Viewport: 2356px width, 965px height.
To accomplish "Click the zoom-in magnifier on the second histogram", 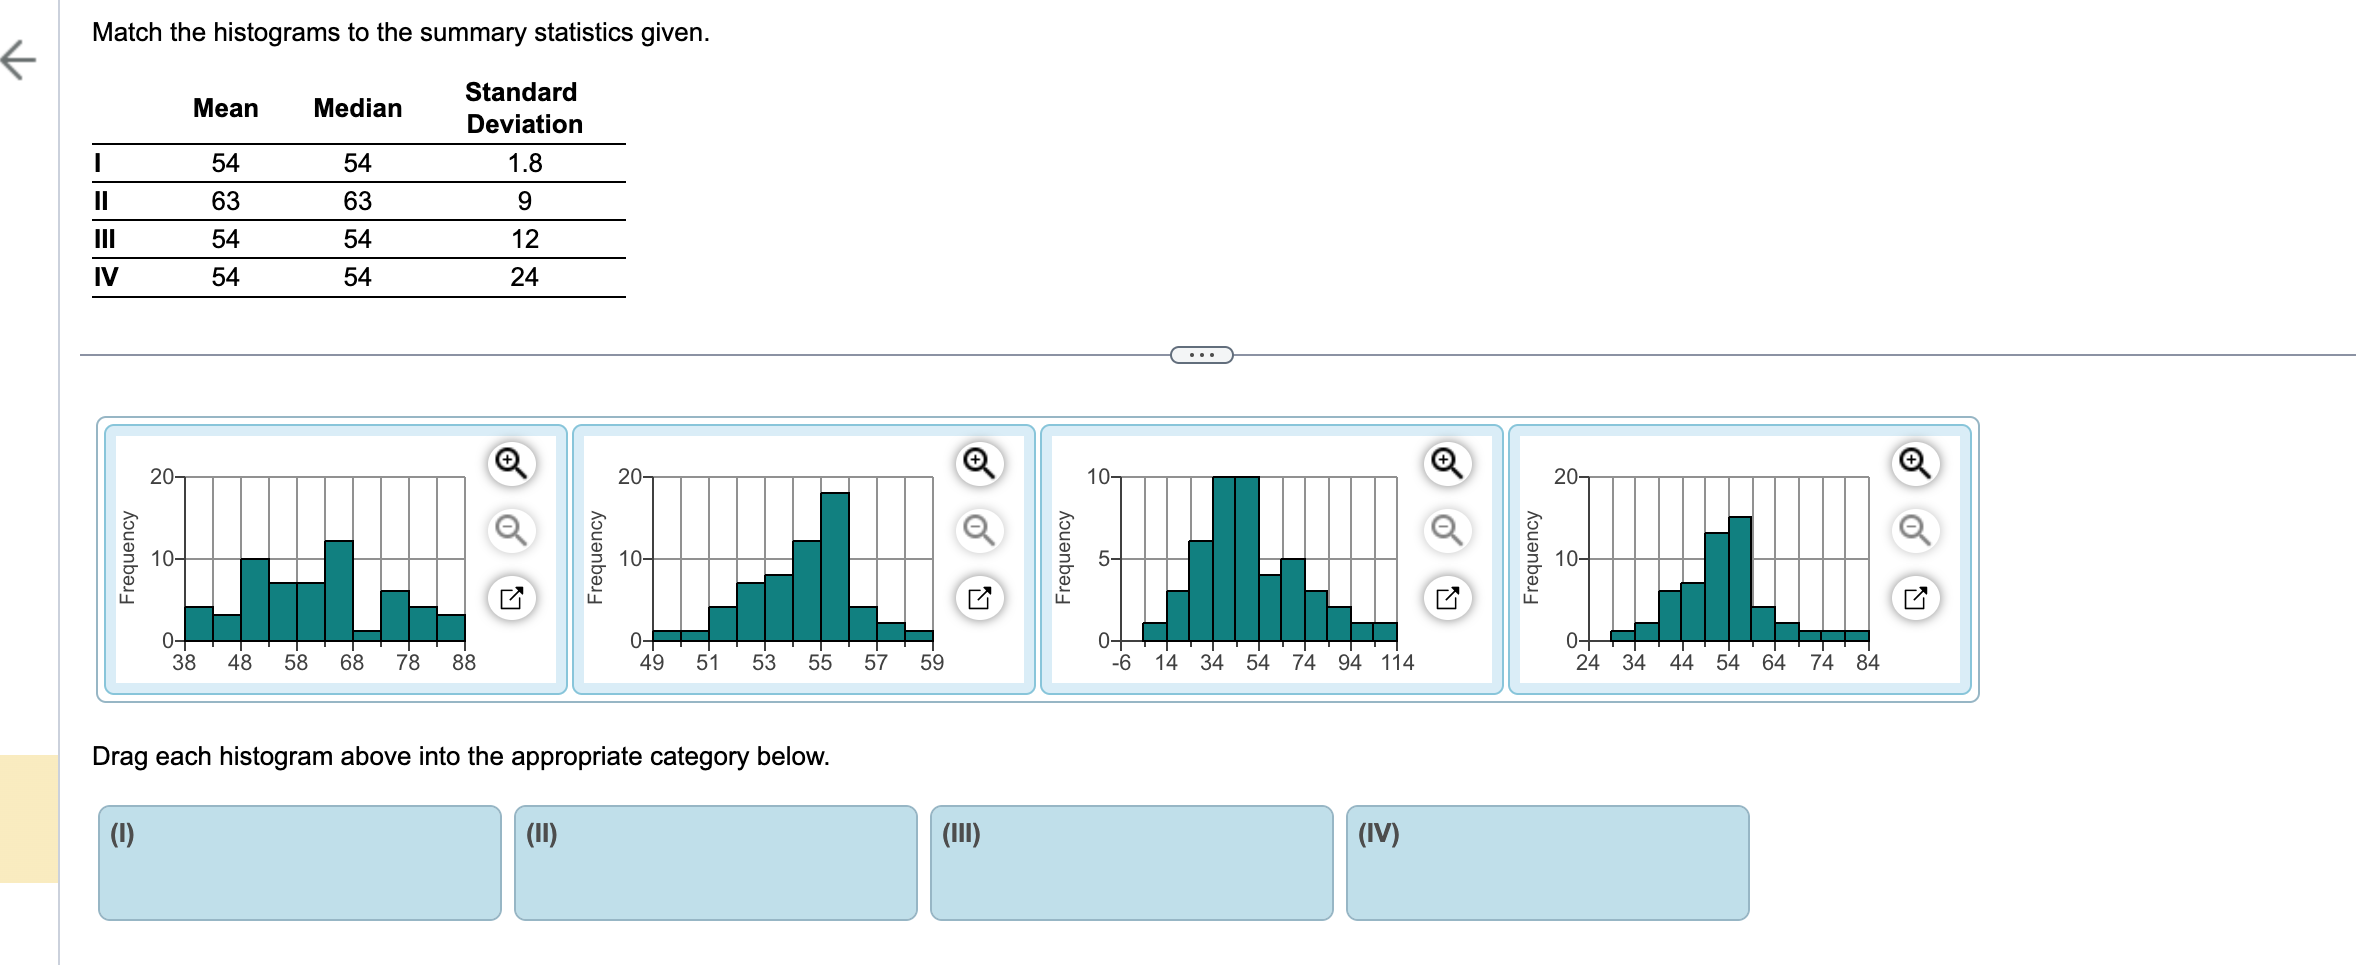I will (977, 463).
